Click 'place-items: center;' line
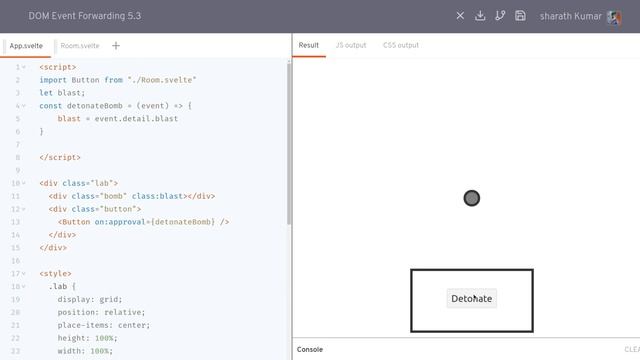 tap(104, 325)
